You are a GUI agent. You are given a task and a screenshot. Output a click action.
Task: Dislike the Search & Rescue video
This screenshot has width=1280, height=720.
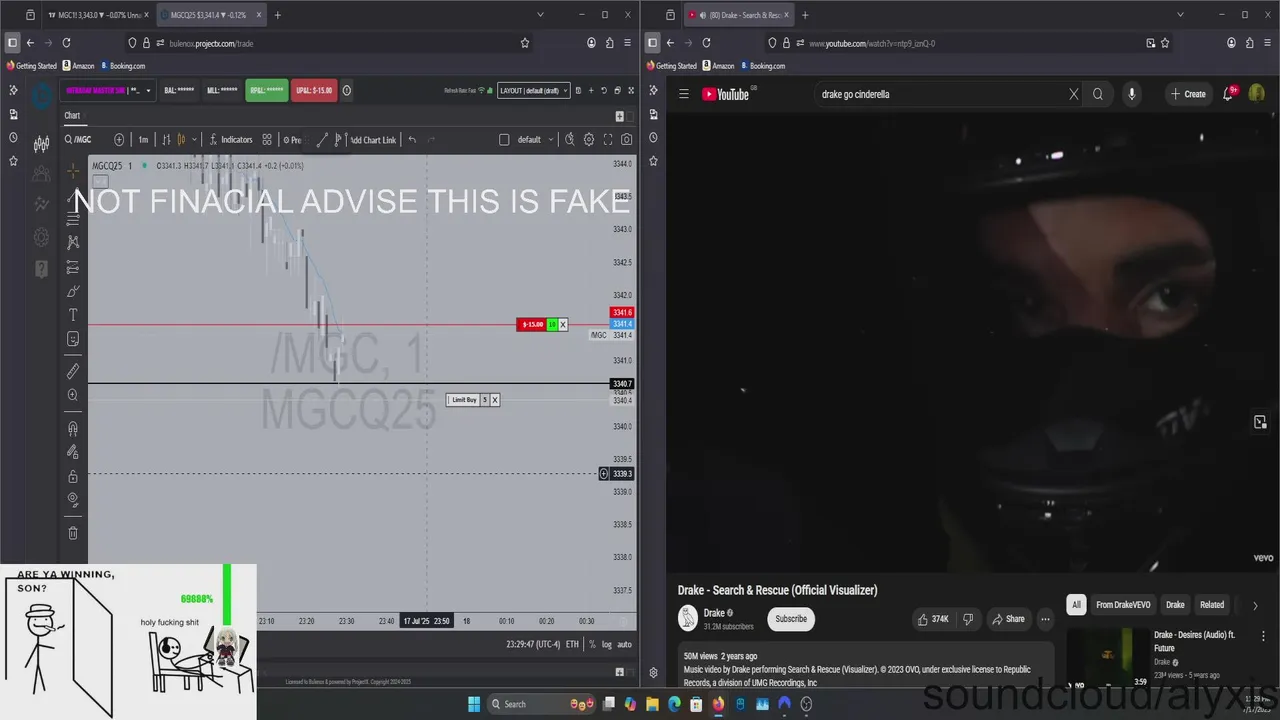967,619
